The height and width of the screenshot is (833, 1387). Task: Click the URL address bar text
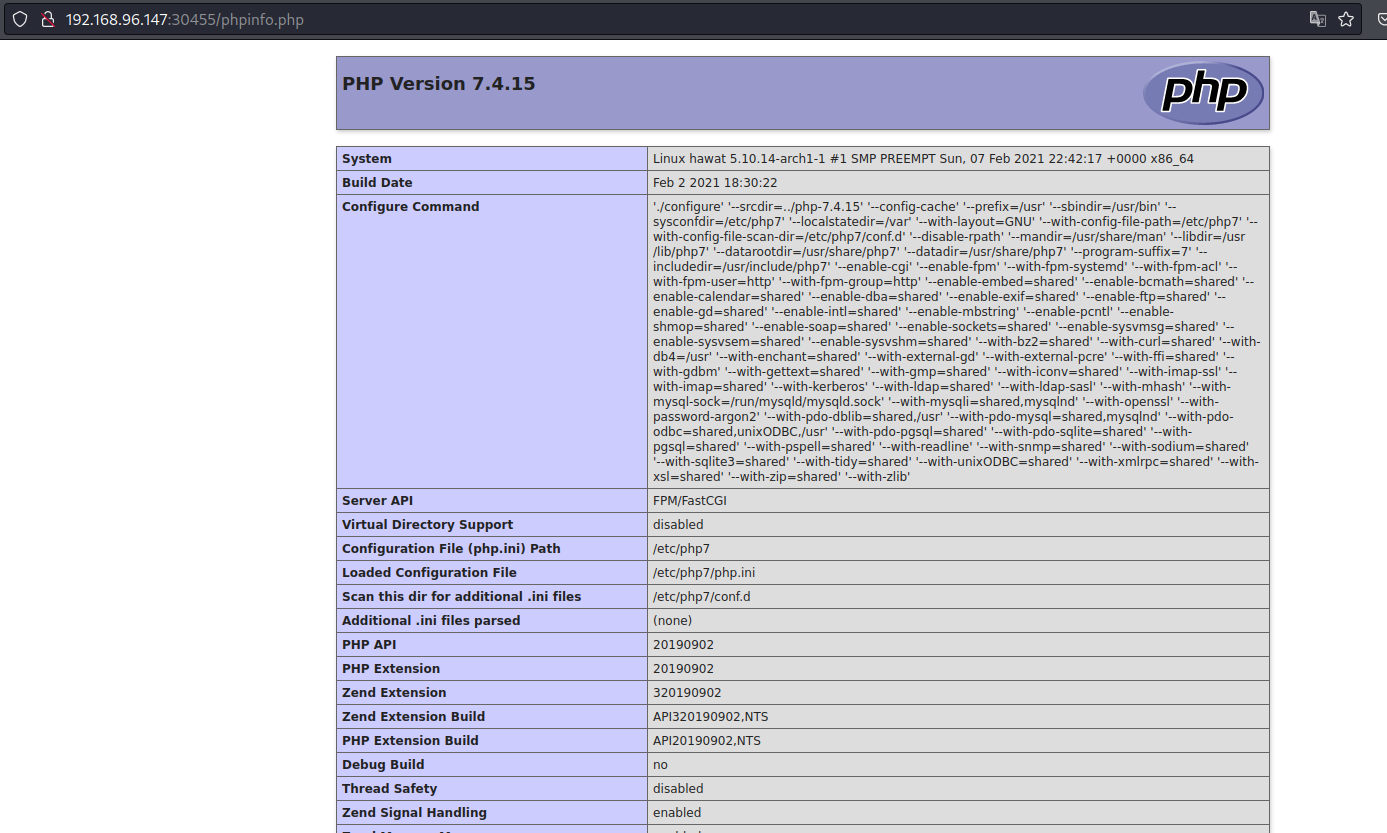click(185, 20)
